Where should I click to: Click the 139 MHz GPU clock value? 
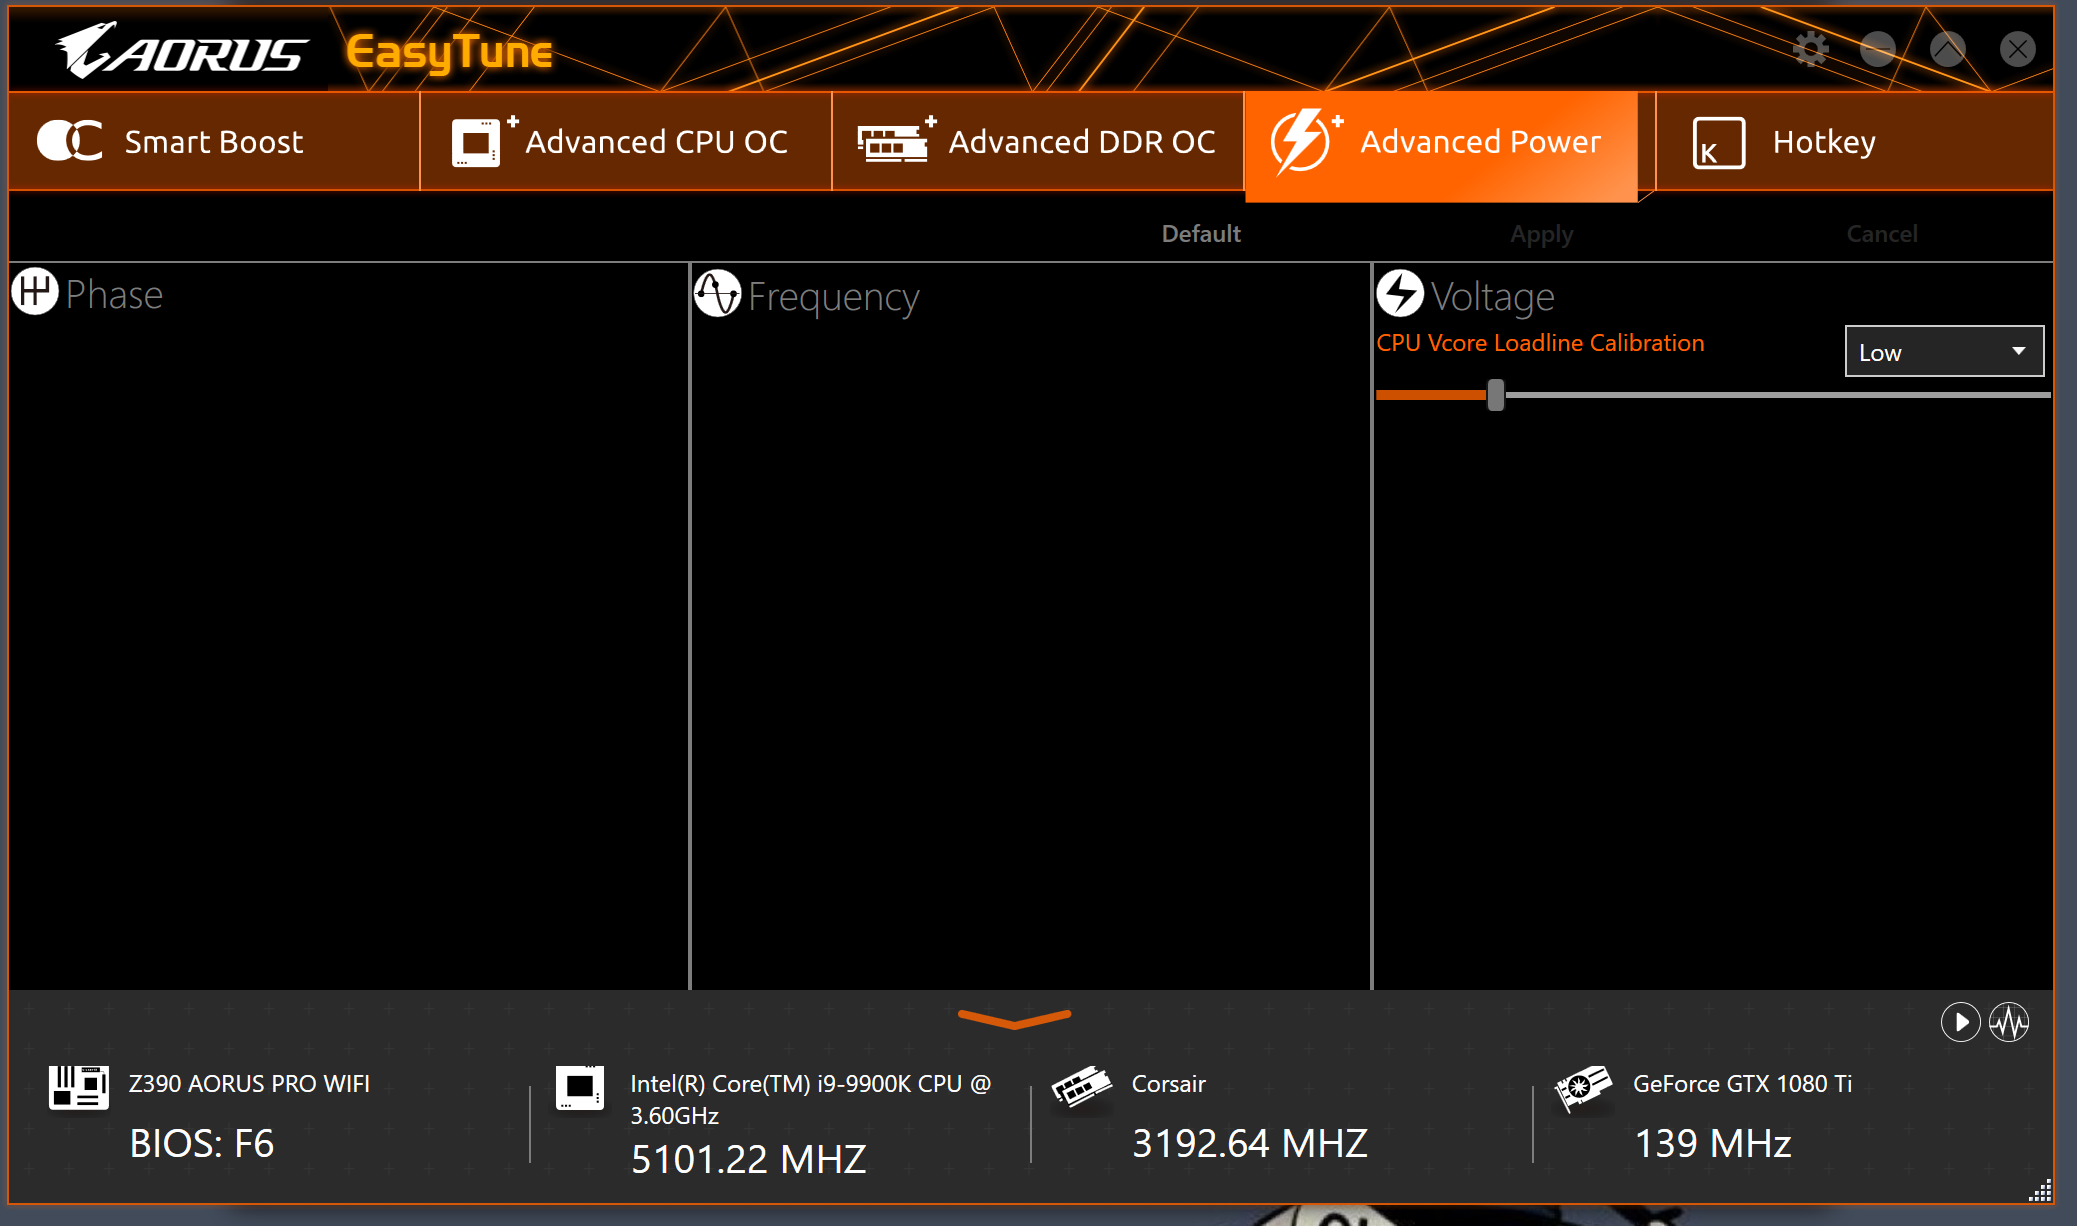[1712, 1143]
